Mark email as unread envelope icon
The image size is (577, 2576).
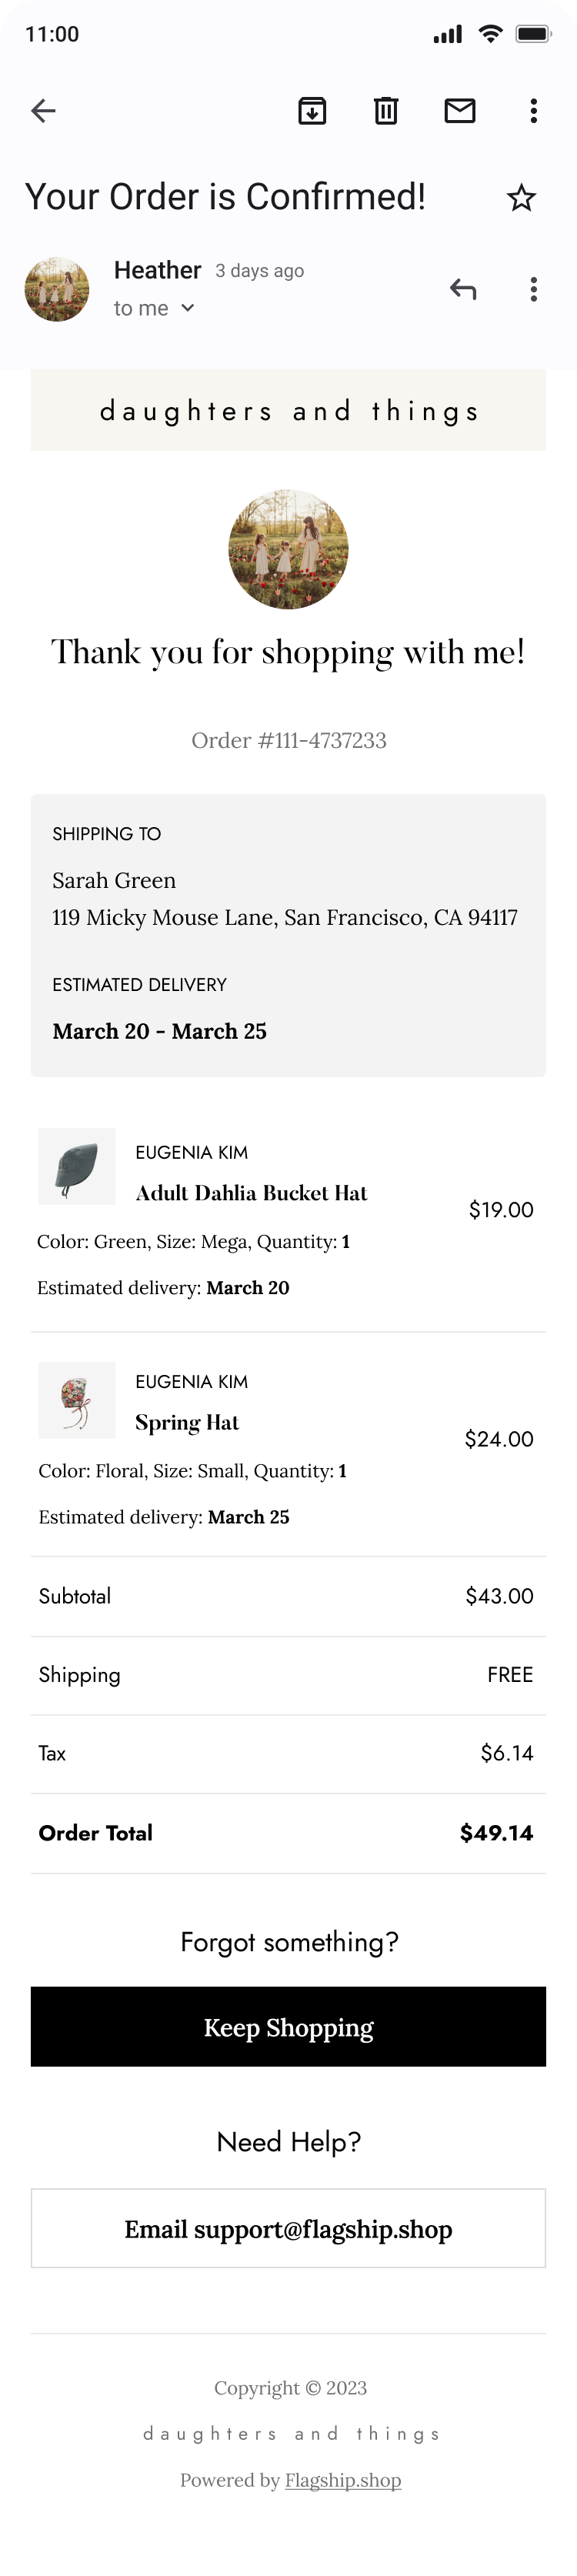tap(460, 111)
